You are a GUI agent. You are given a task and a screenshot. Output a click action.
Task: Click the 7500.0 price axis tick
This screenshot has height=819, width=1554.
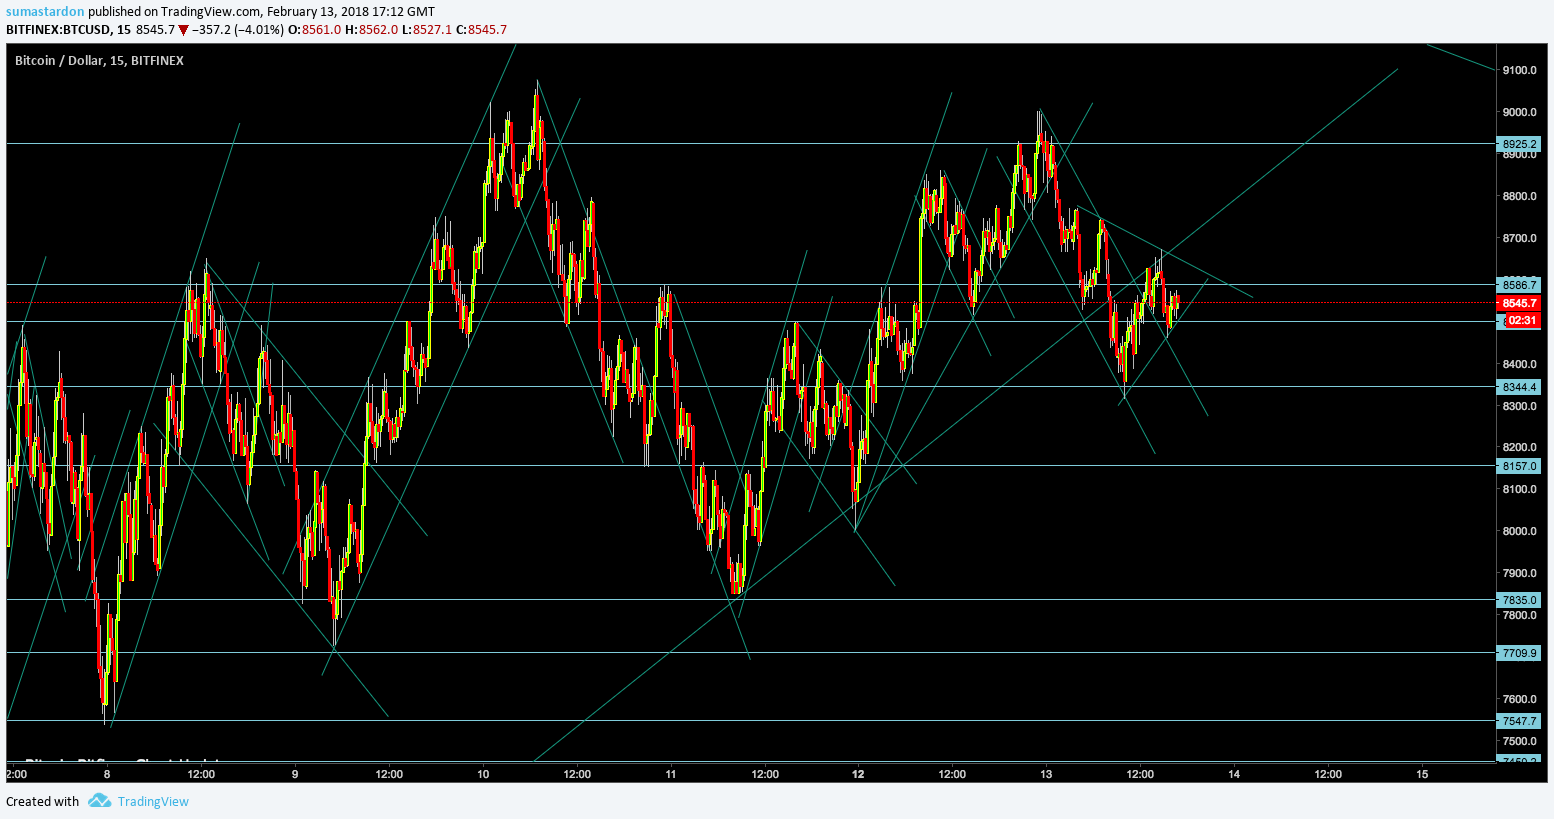click(x=1519, y=741)
